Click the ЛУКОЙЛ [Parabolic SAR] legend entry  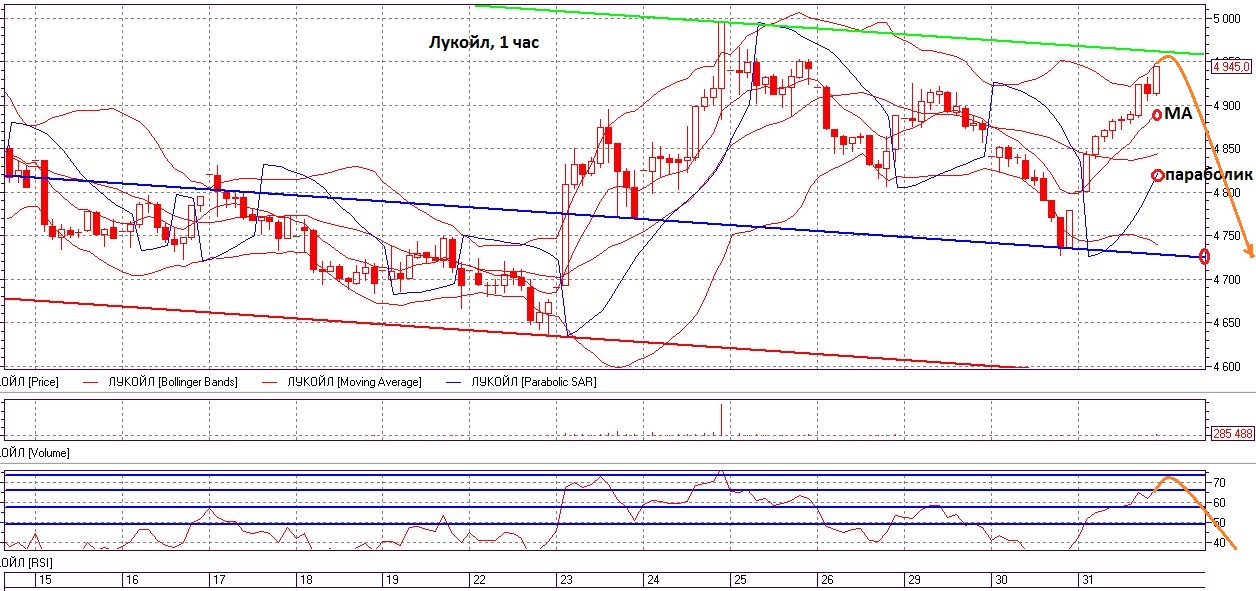[x=532, y=382]
